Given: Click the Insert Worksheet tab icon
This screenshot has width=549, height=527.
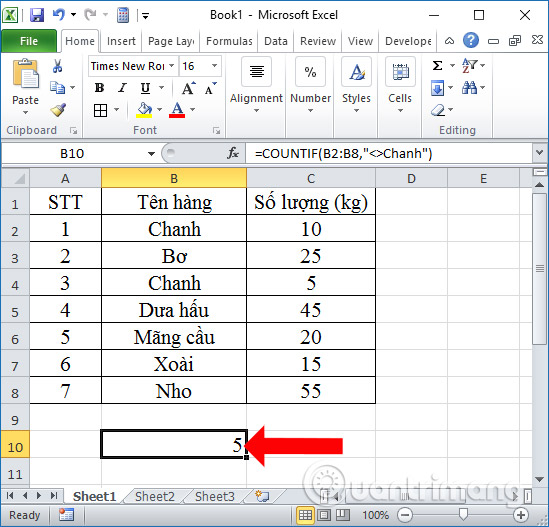Looking at the screenshot, I should coord(262,496).
